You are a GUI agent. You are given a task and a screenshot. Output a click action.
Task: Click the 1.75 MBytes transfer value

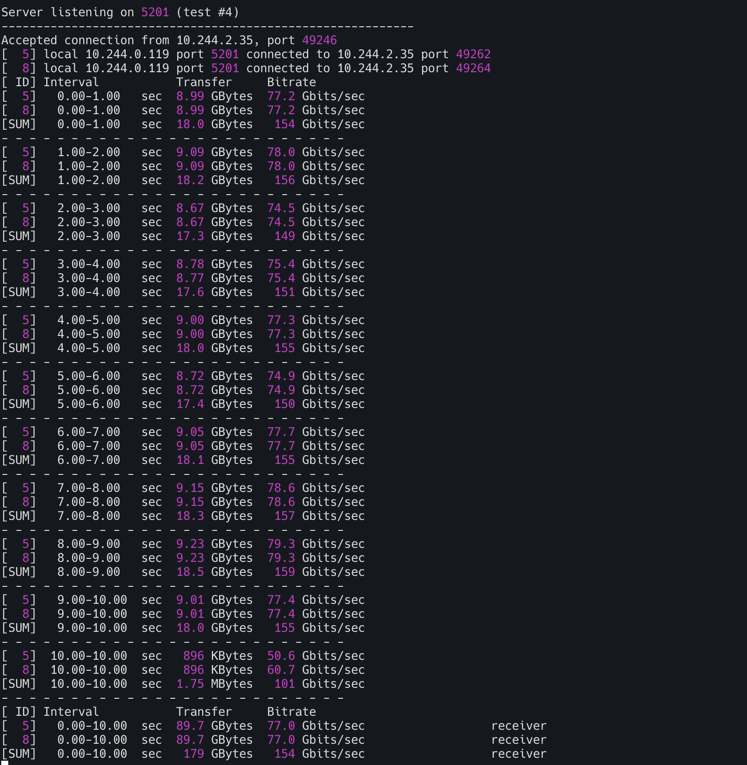(x=214, y=684)
